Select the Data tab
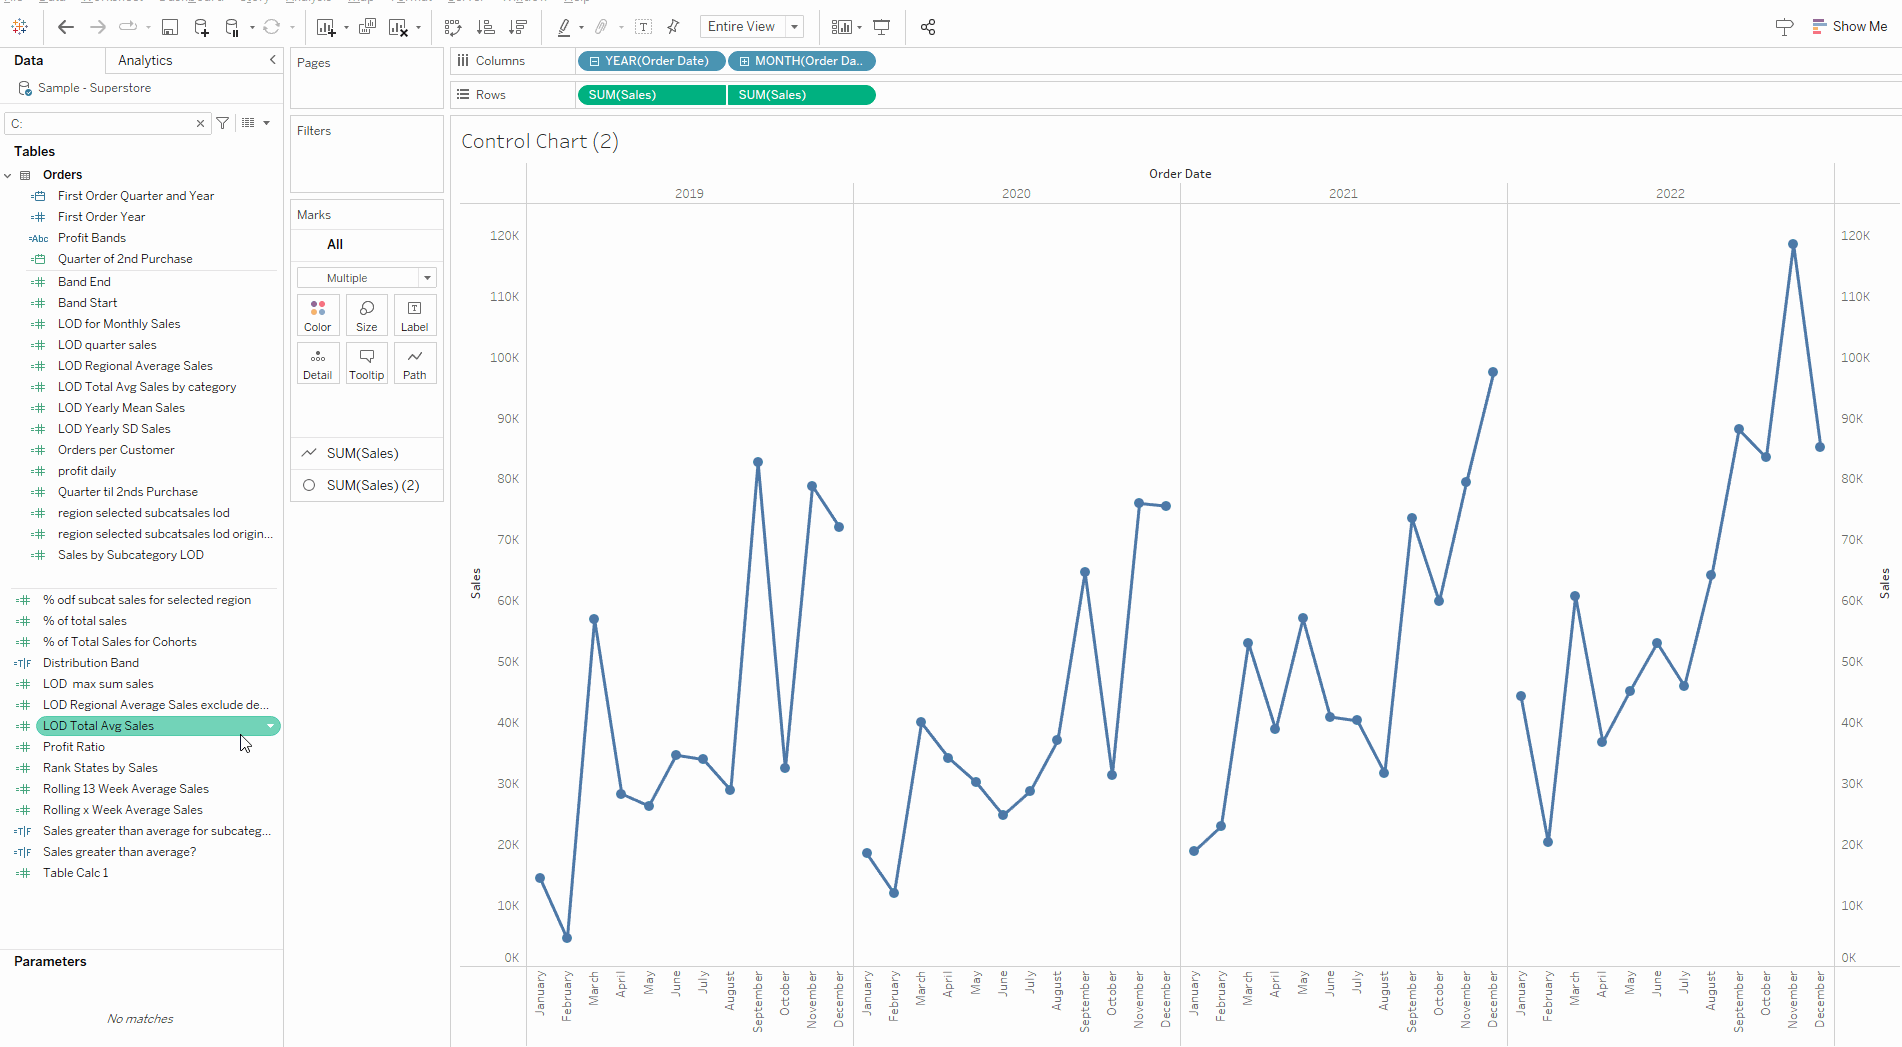The image size is (1902, 1047). point(29,60)
